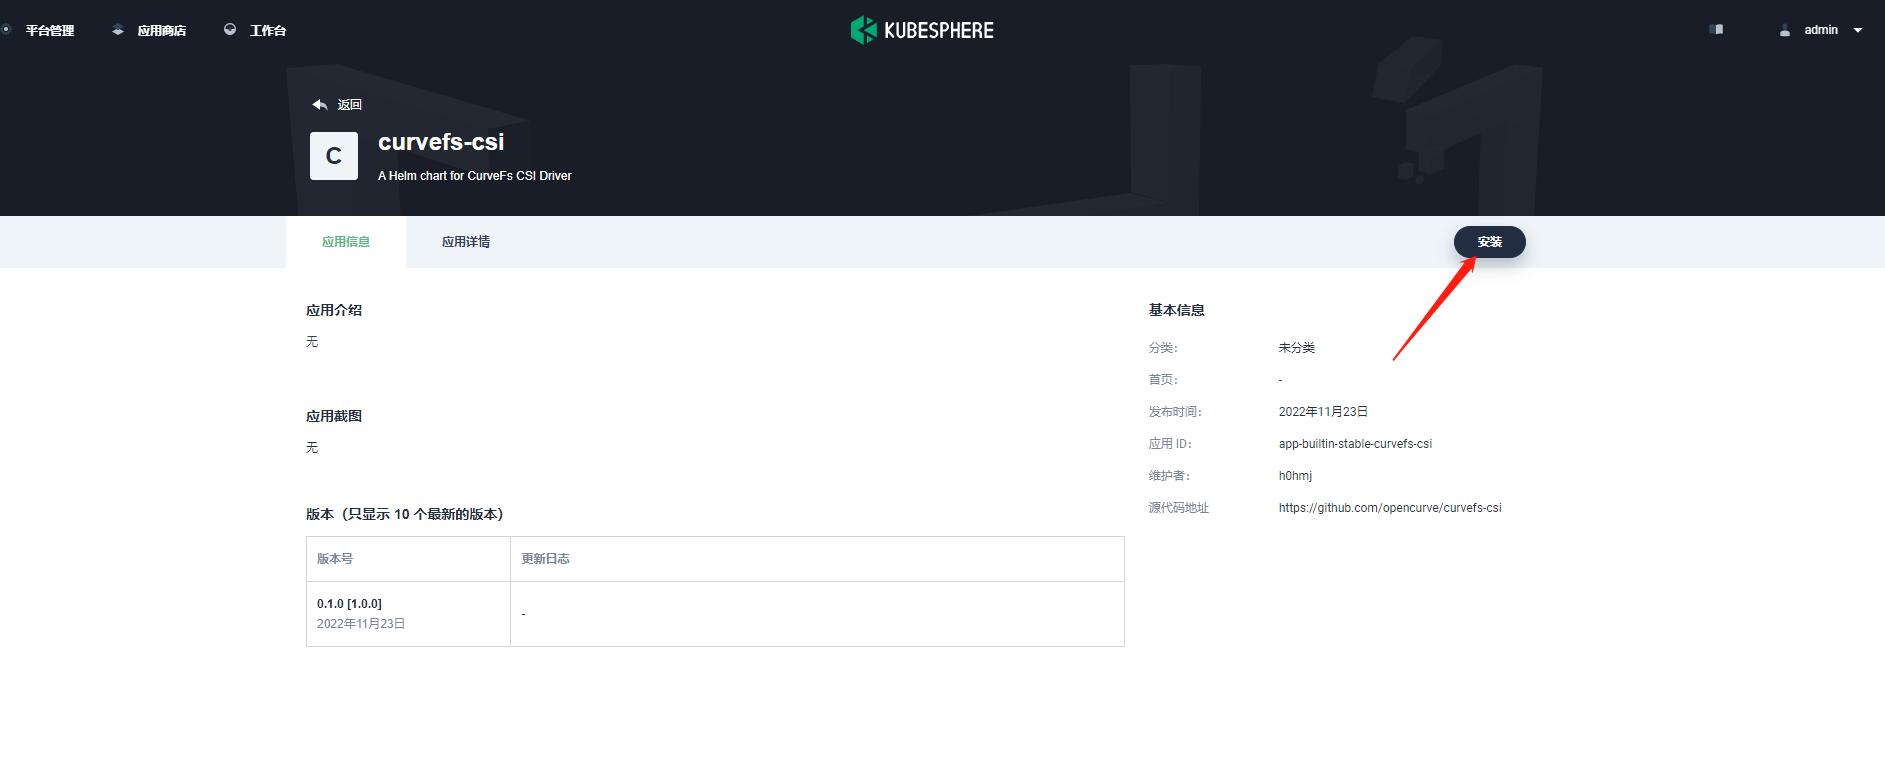
Task: Click the 基本信息 section heading
Action: pyautogui.click(x=1177, y=310)
